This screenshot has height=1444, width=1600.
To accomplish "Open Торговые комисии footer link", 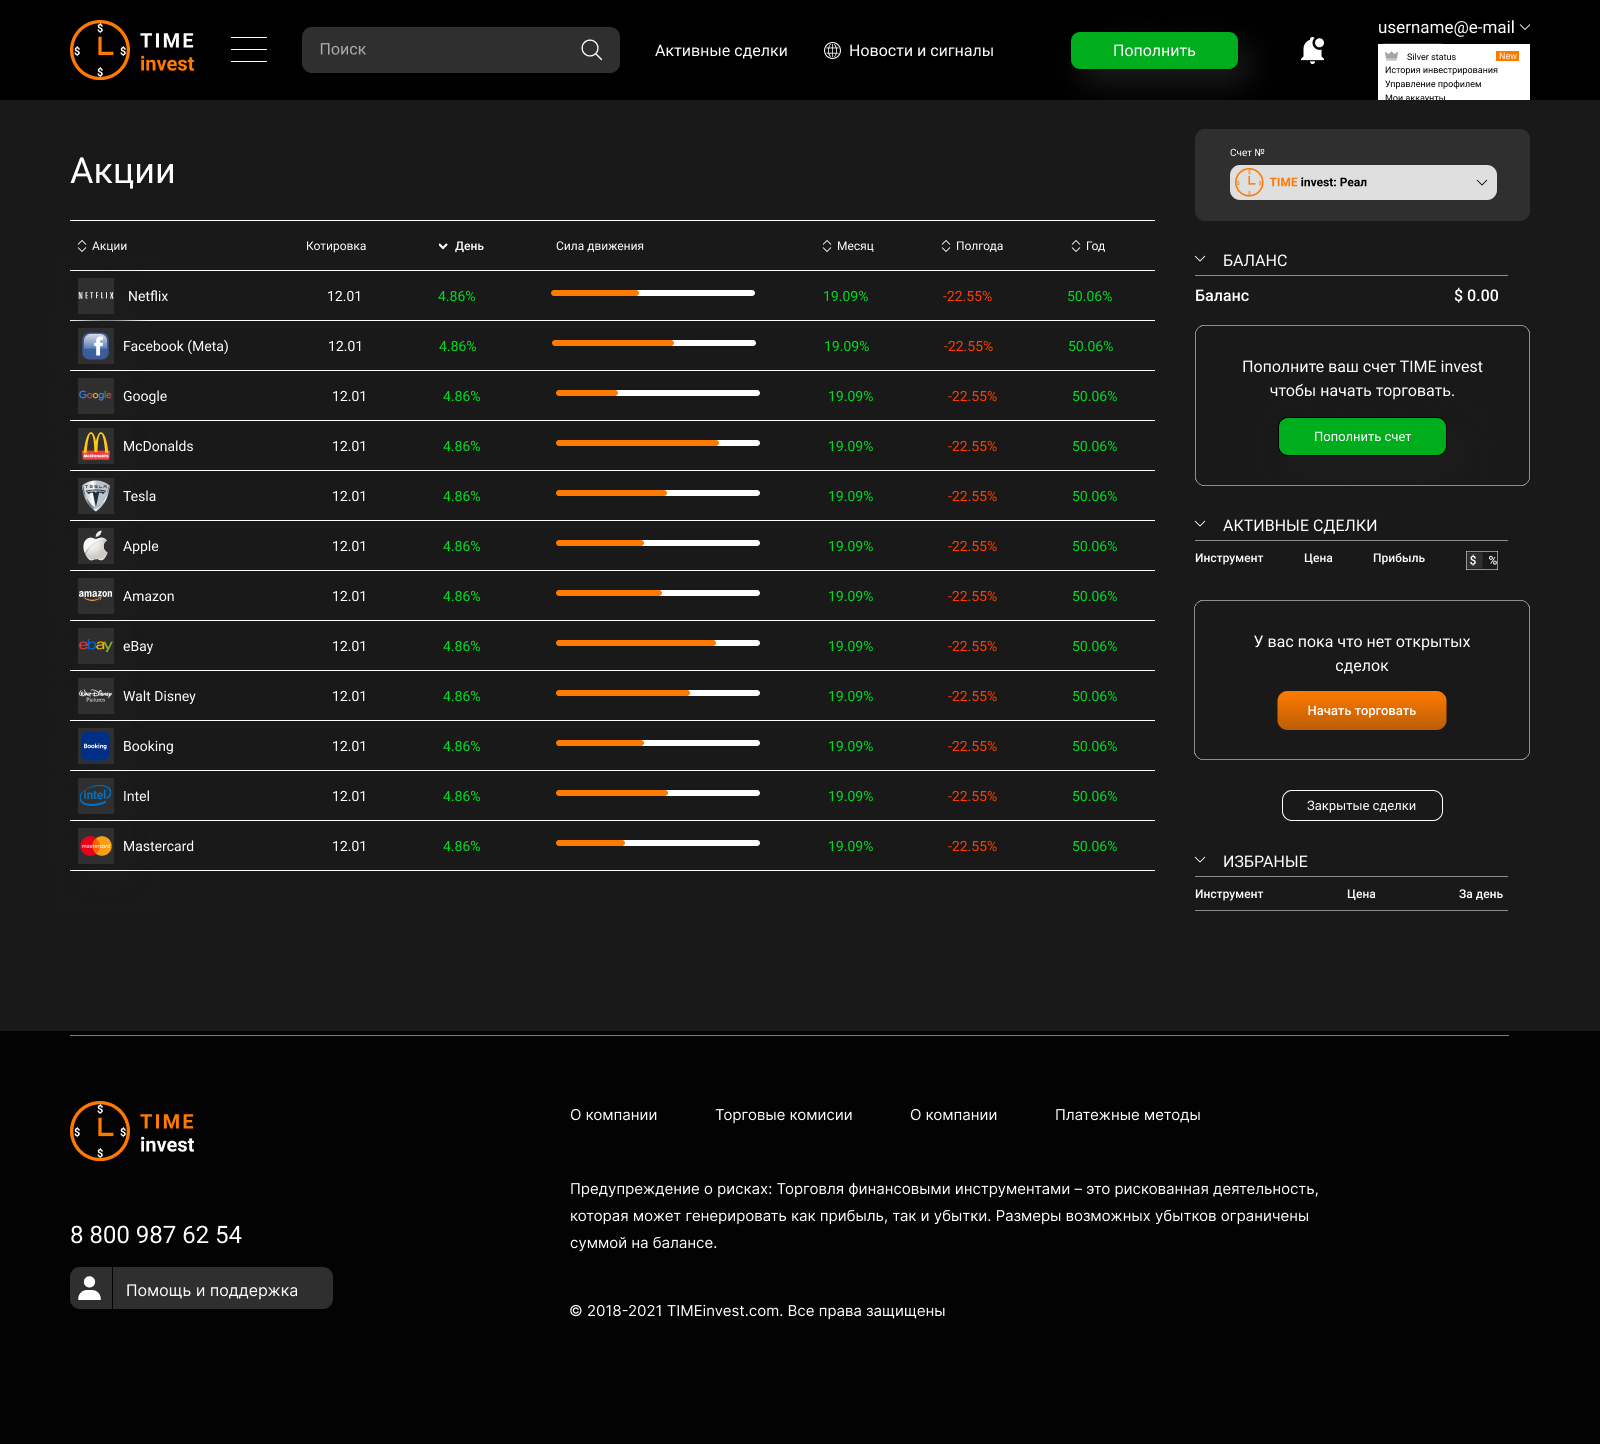I will (784, 1115).
